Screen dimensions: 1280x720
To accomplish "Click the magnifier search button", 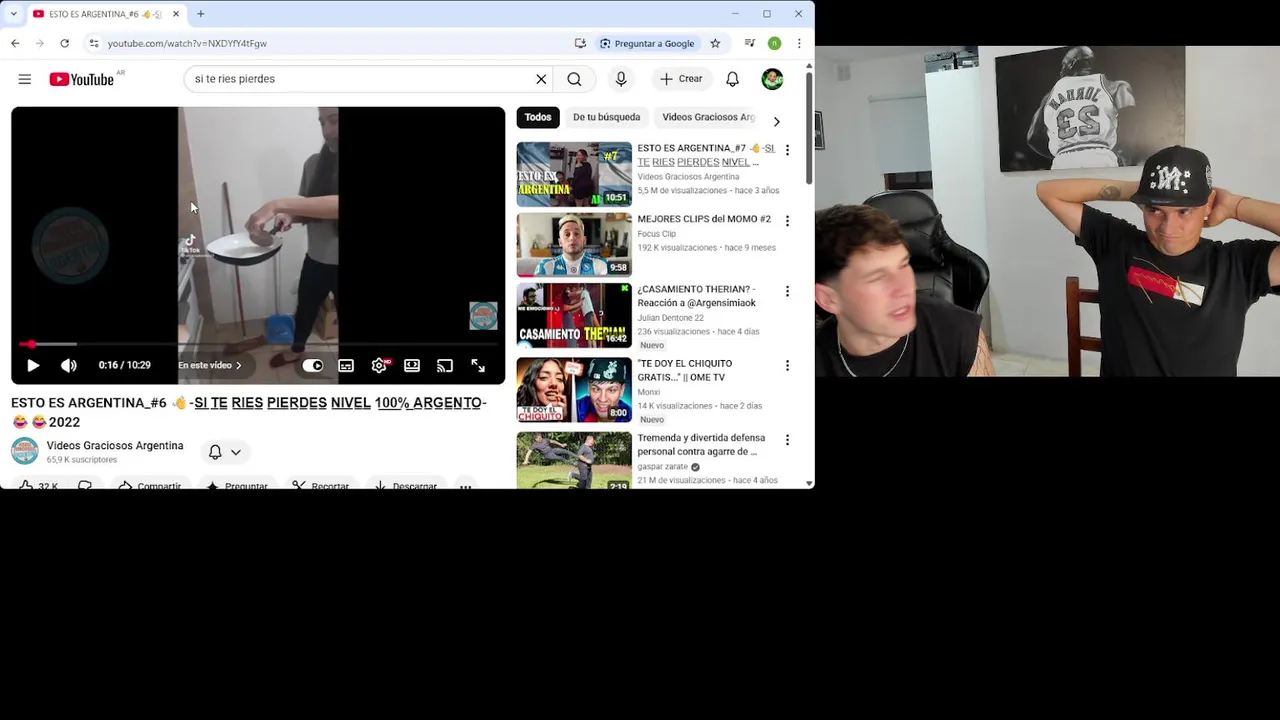I will [574, 79].
